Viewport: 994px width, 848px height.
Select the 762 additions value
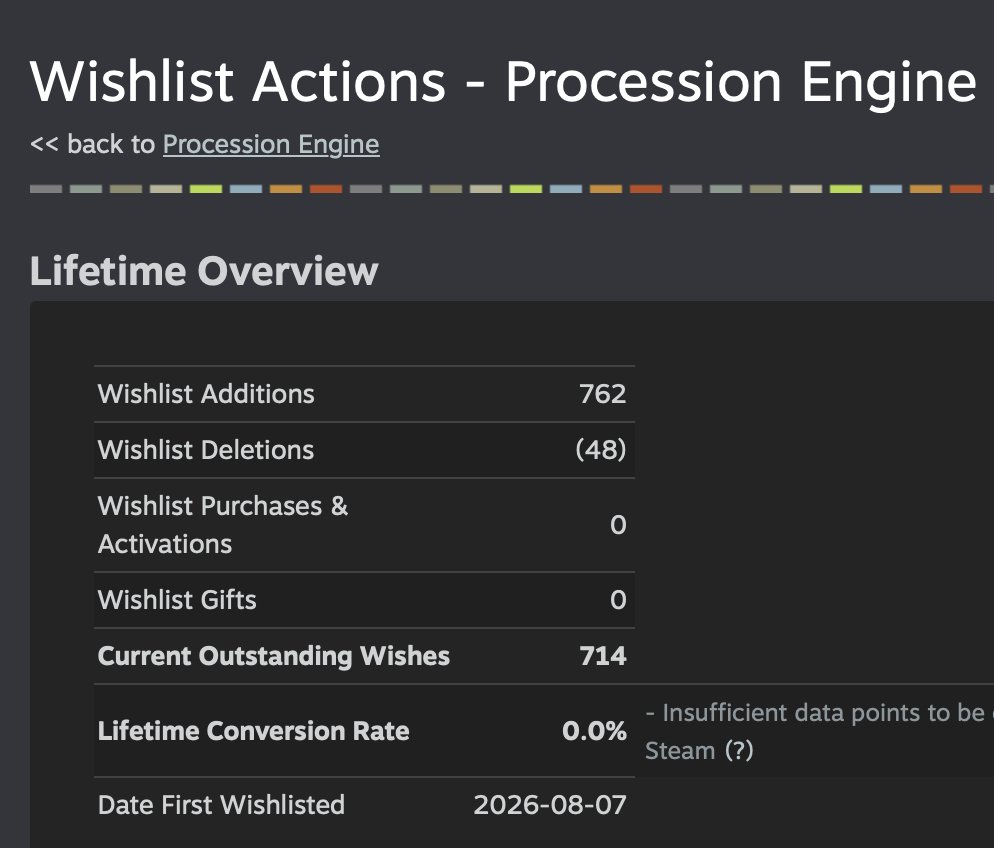602,394
